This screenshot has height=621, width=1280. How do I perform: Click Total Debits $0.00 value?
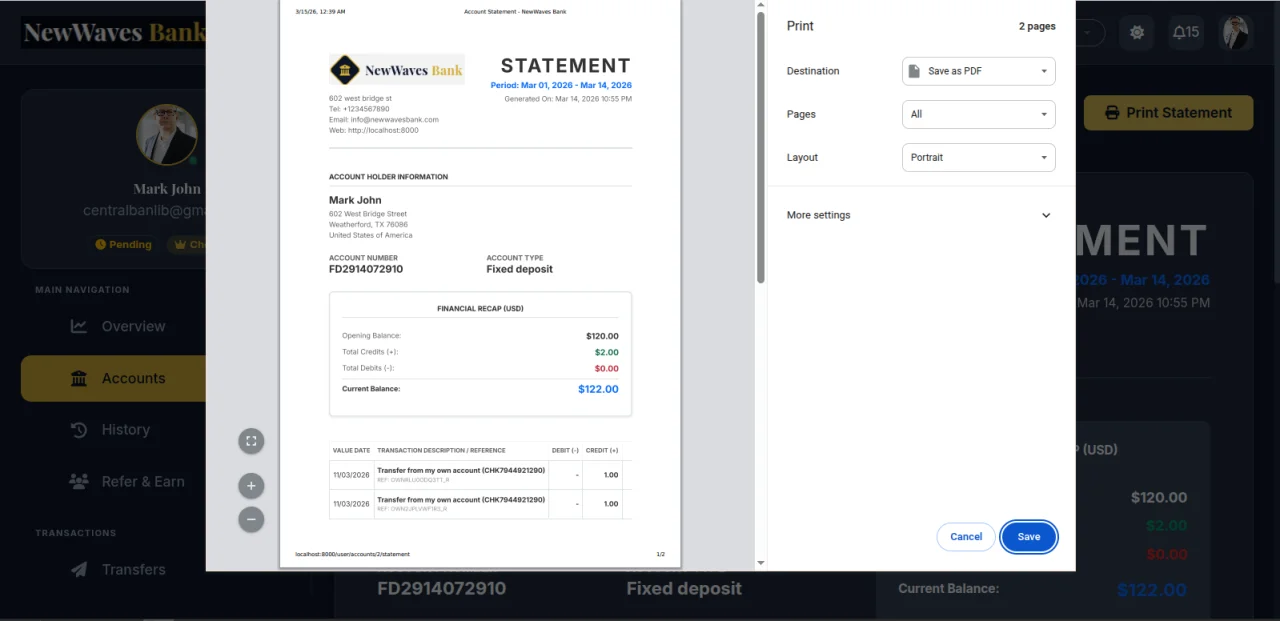(x=607, y=368)
